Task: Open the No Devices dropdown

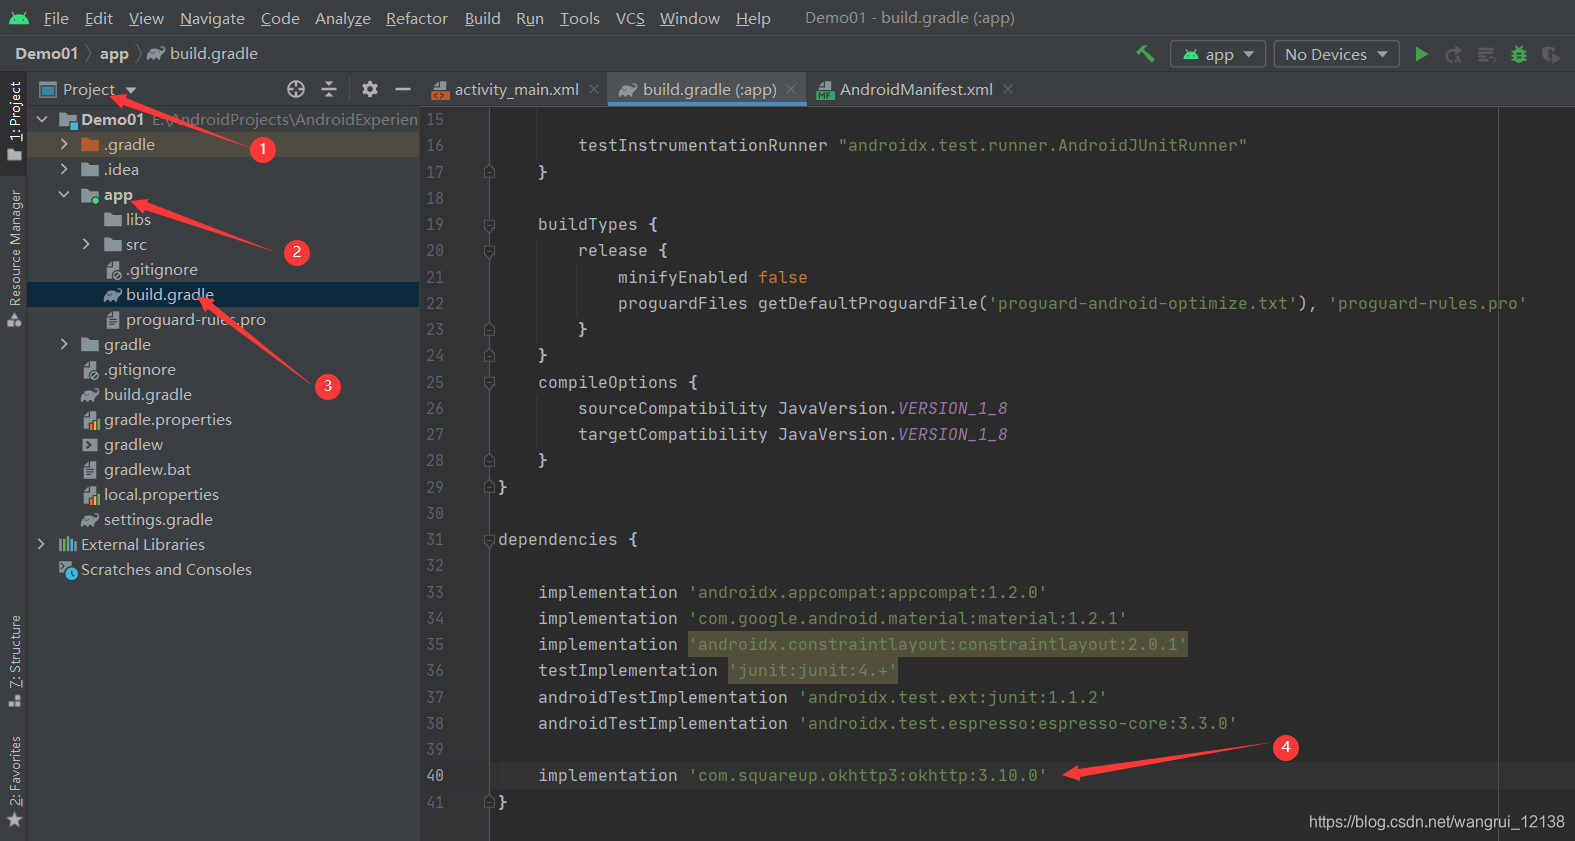Action: 1336,54
